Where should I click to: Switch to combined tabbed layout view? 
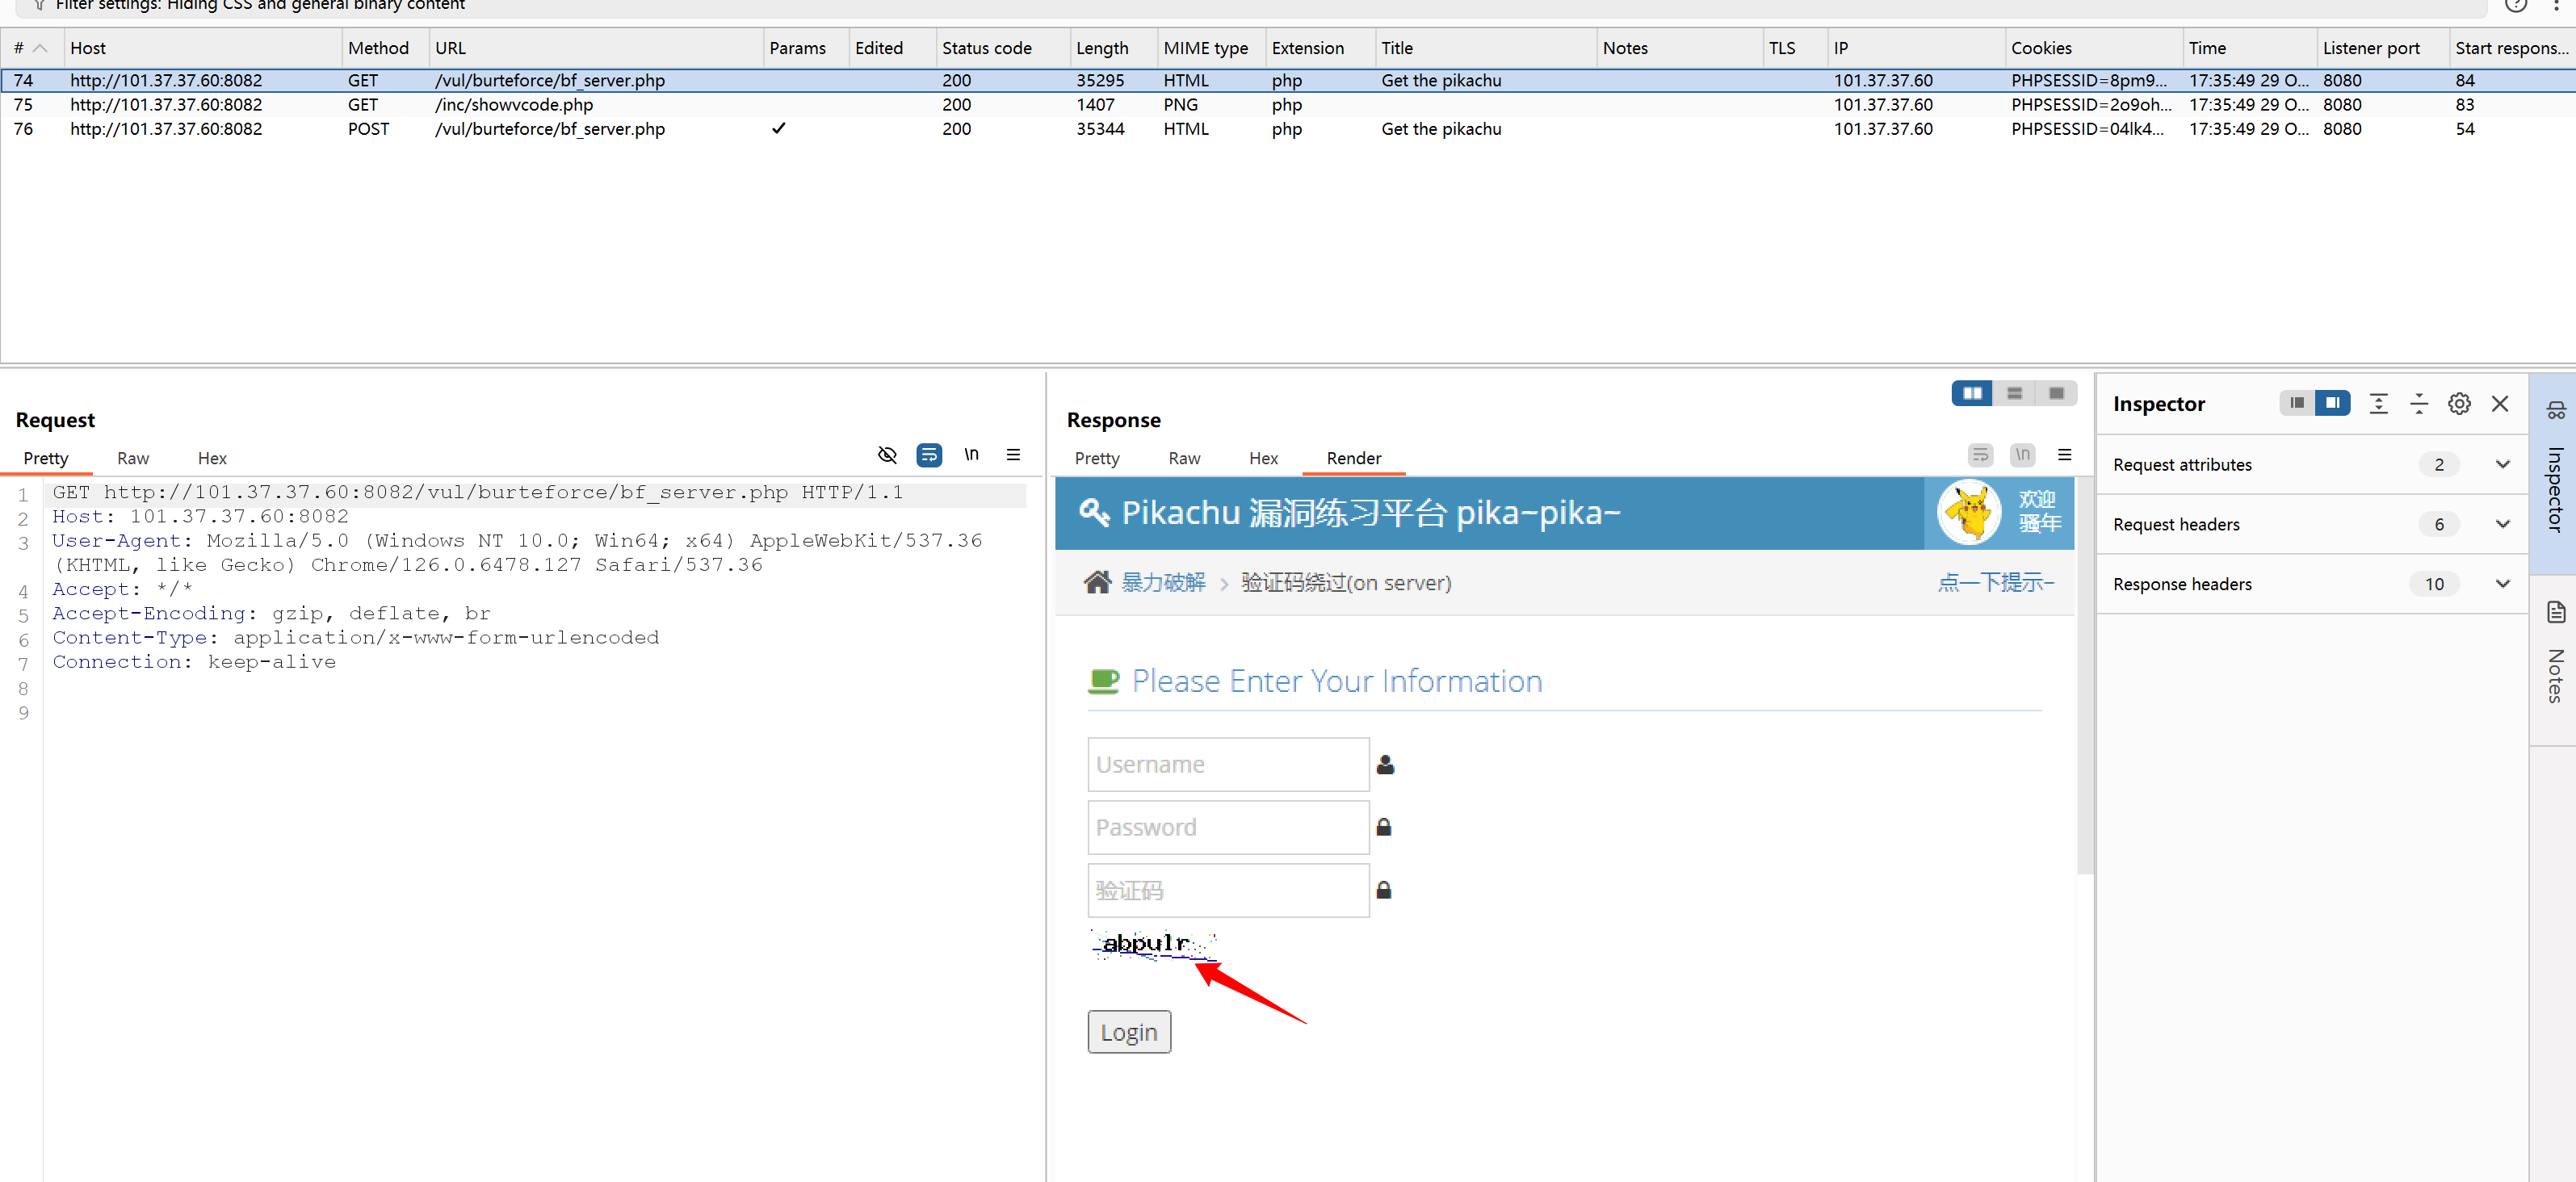point(2056,393)
